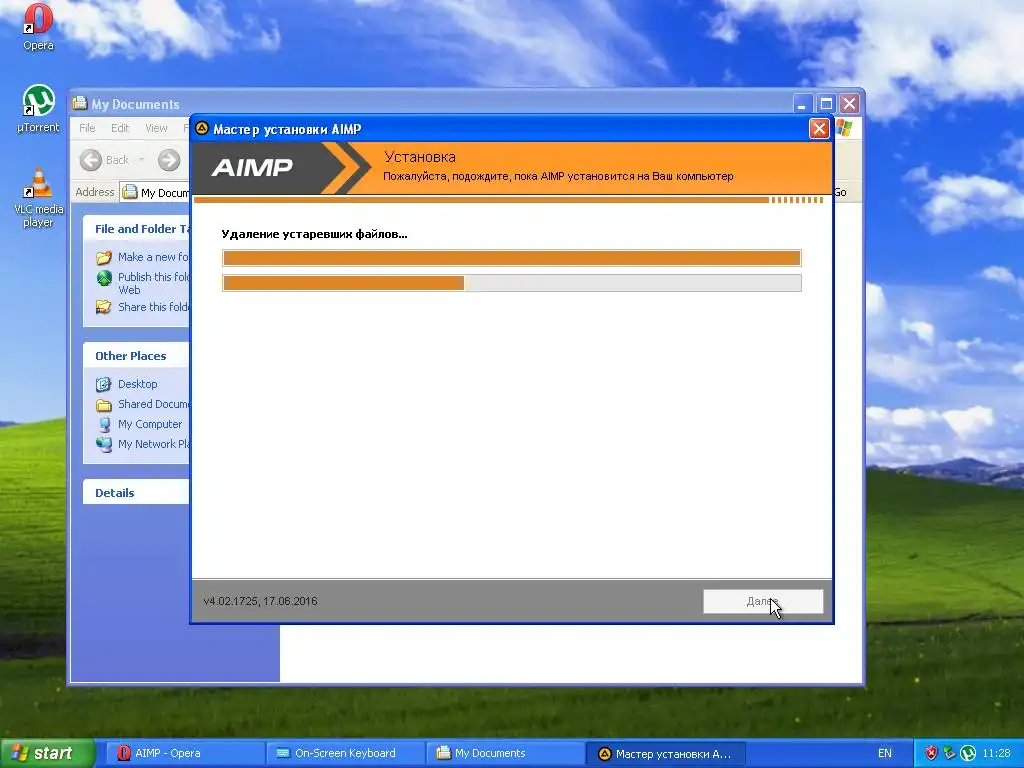Viewport: 1024px width, 768px height.
Task: Click the Go button in My Documents
Action: 840,192
